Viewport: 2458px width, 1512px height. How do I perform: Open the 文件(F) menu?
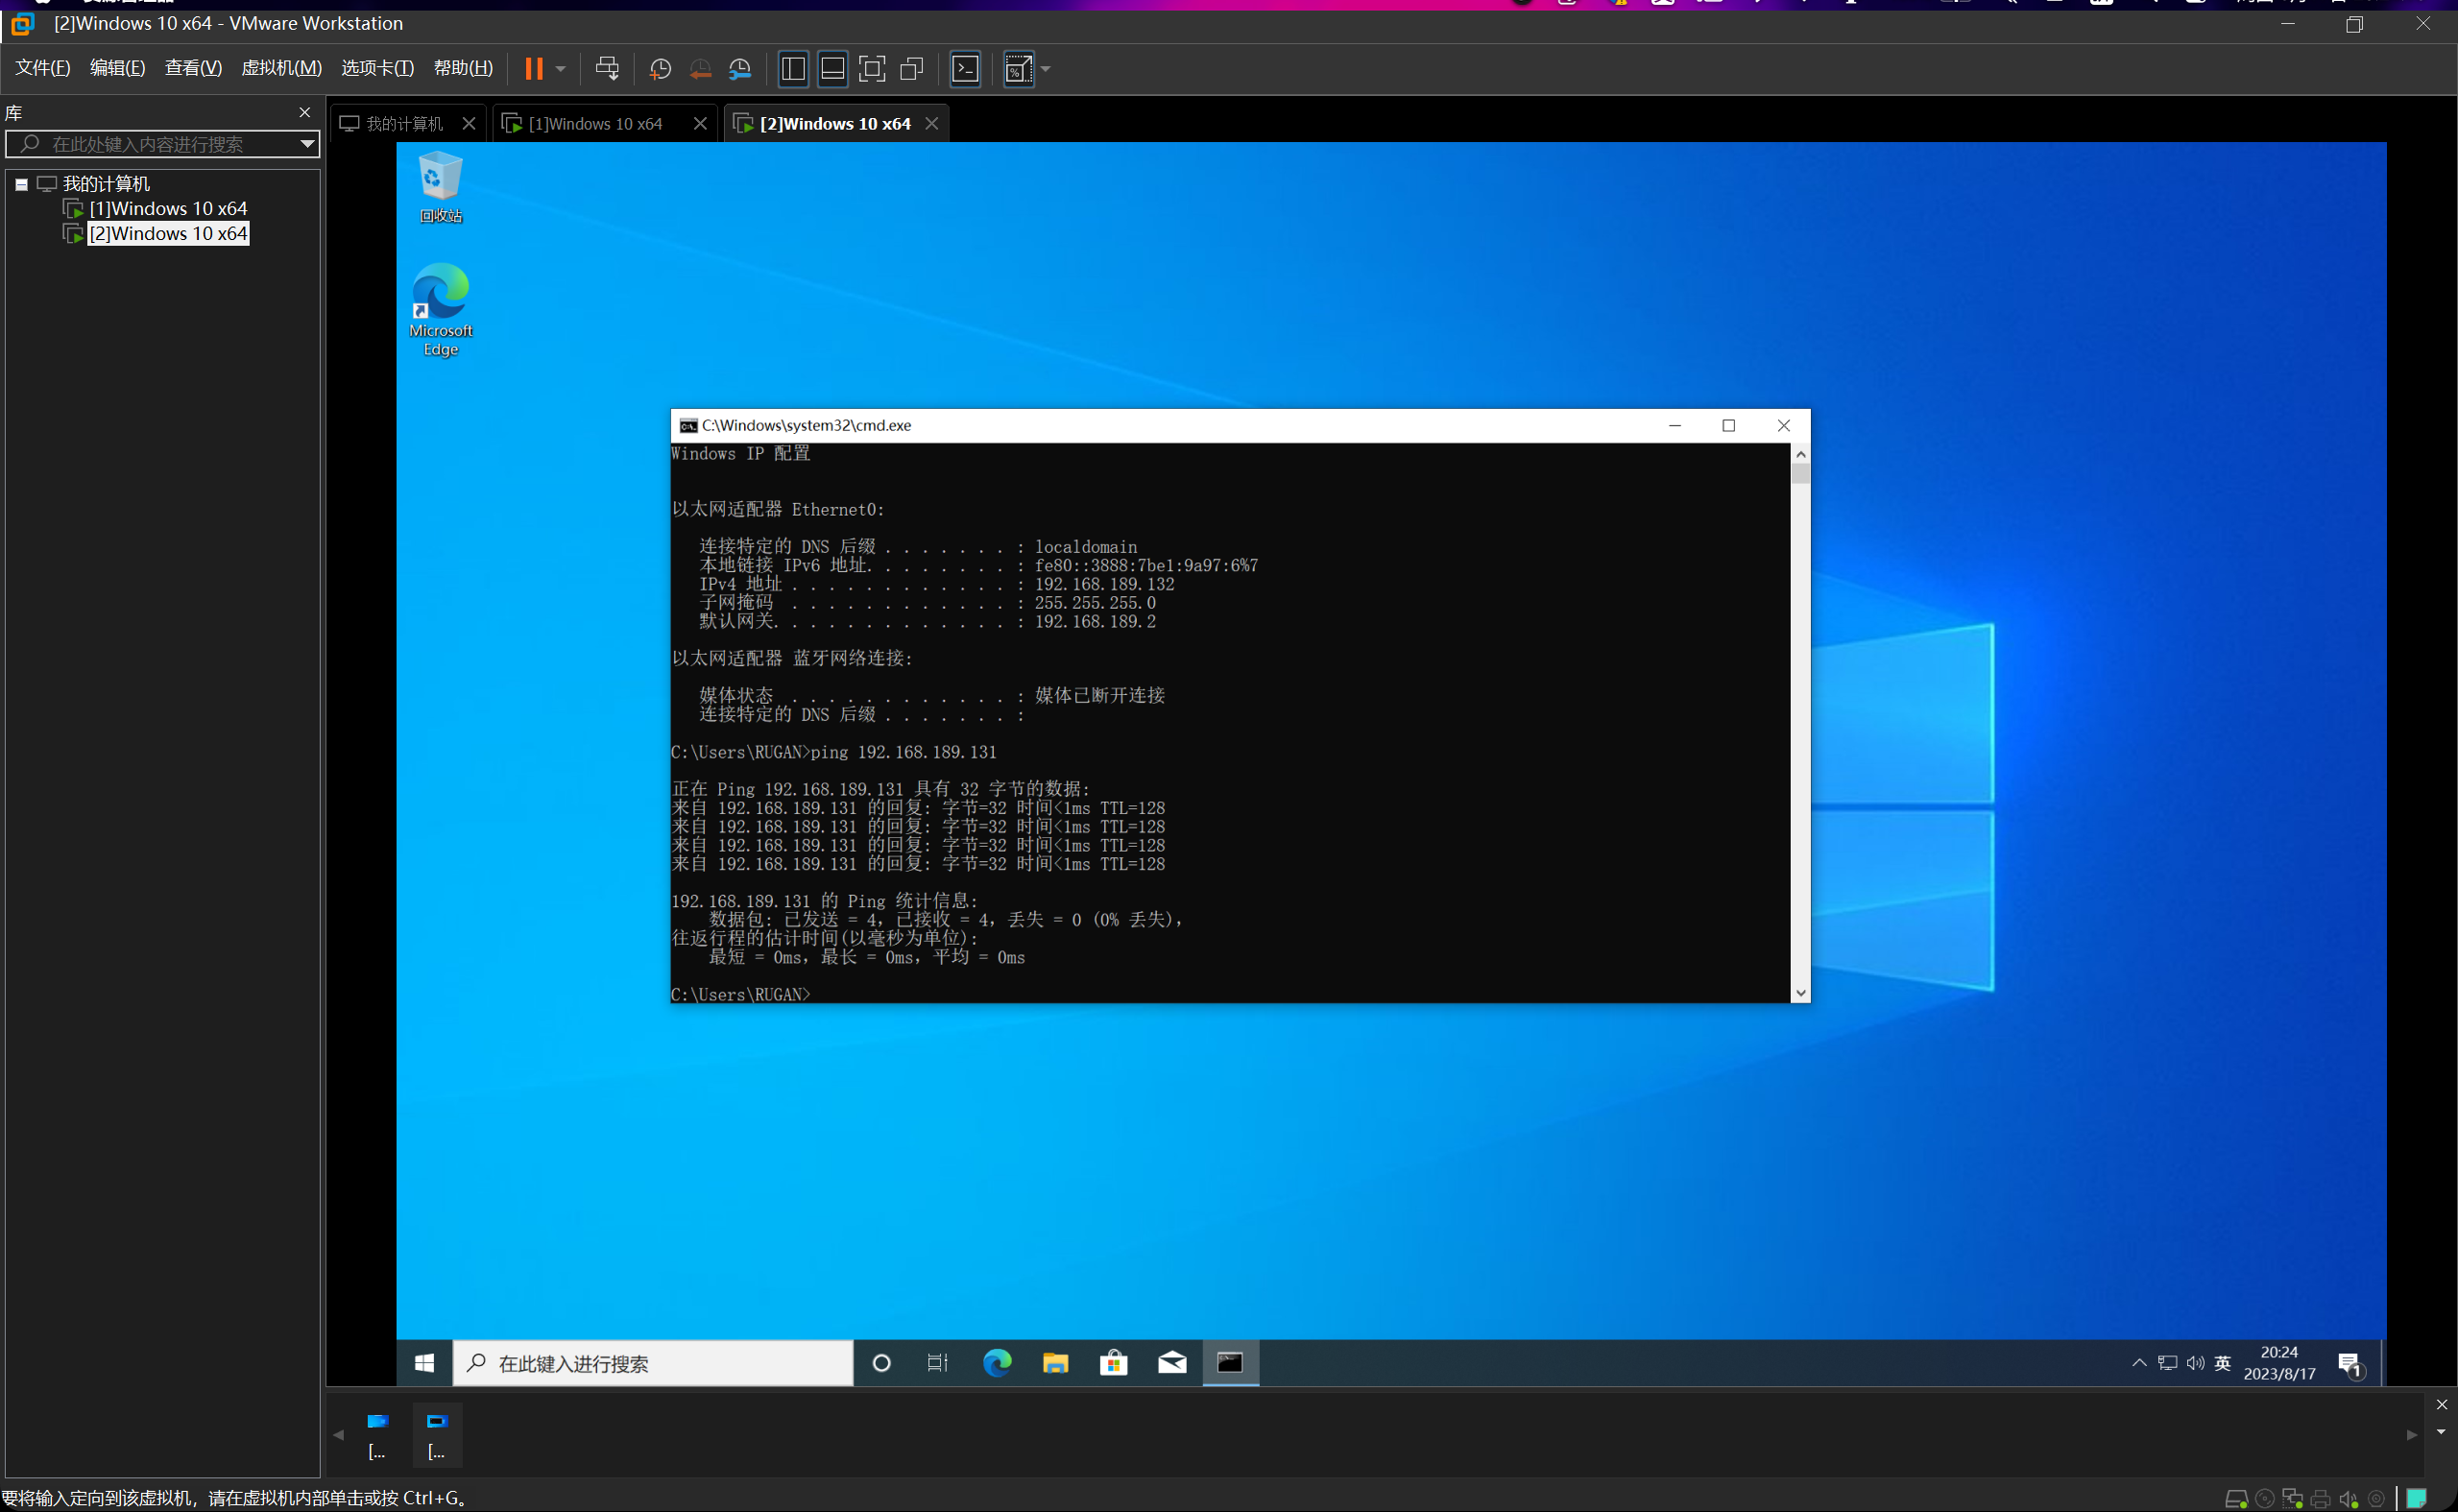point(43,67)
